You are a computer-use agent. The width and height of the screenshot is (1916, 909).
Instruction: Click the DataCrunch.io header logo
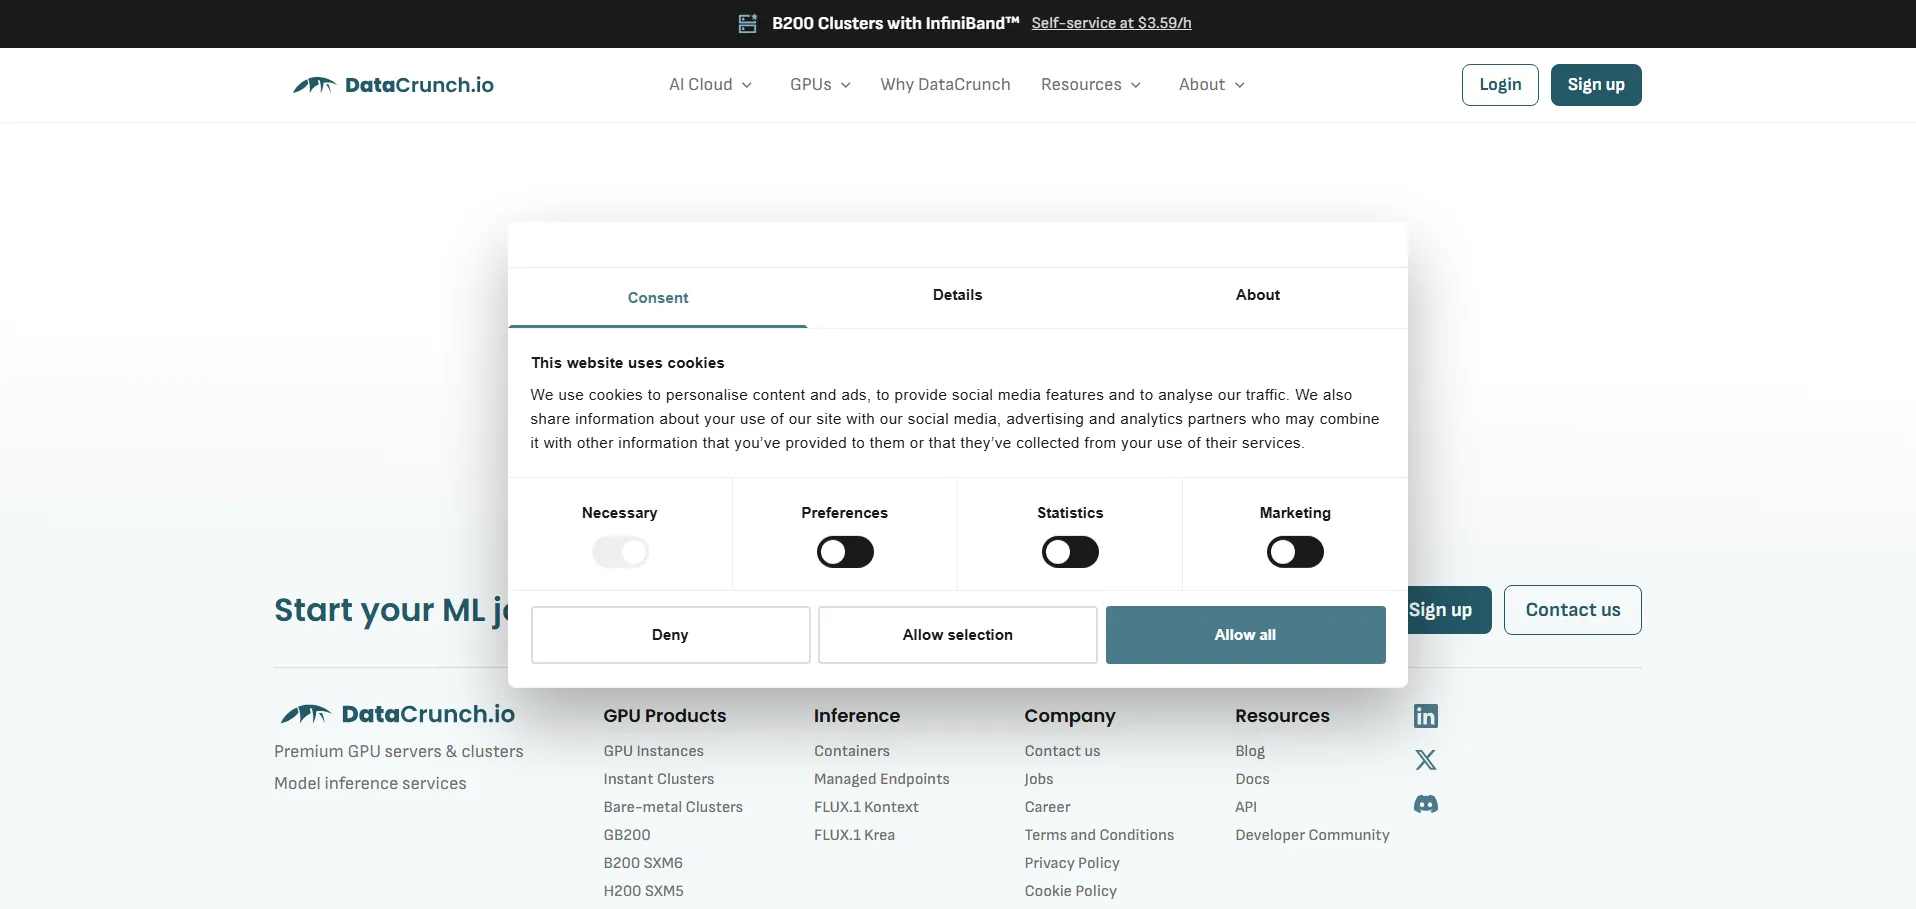[x=393, y=85]
